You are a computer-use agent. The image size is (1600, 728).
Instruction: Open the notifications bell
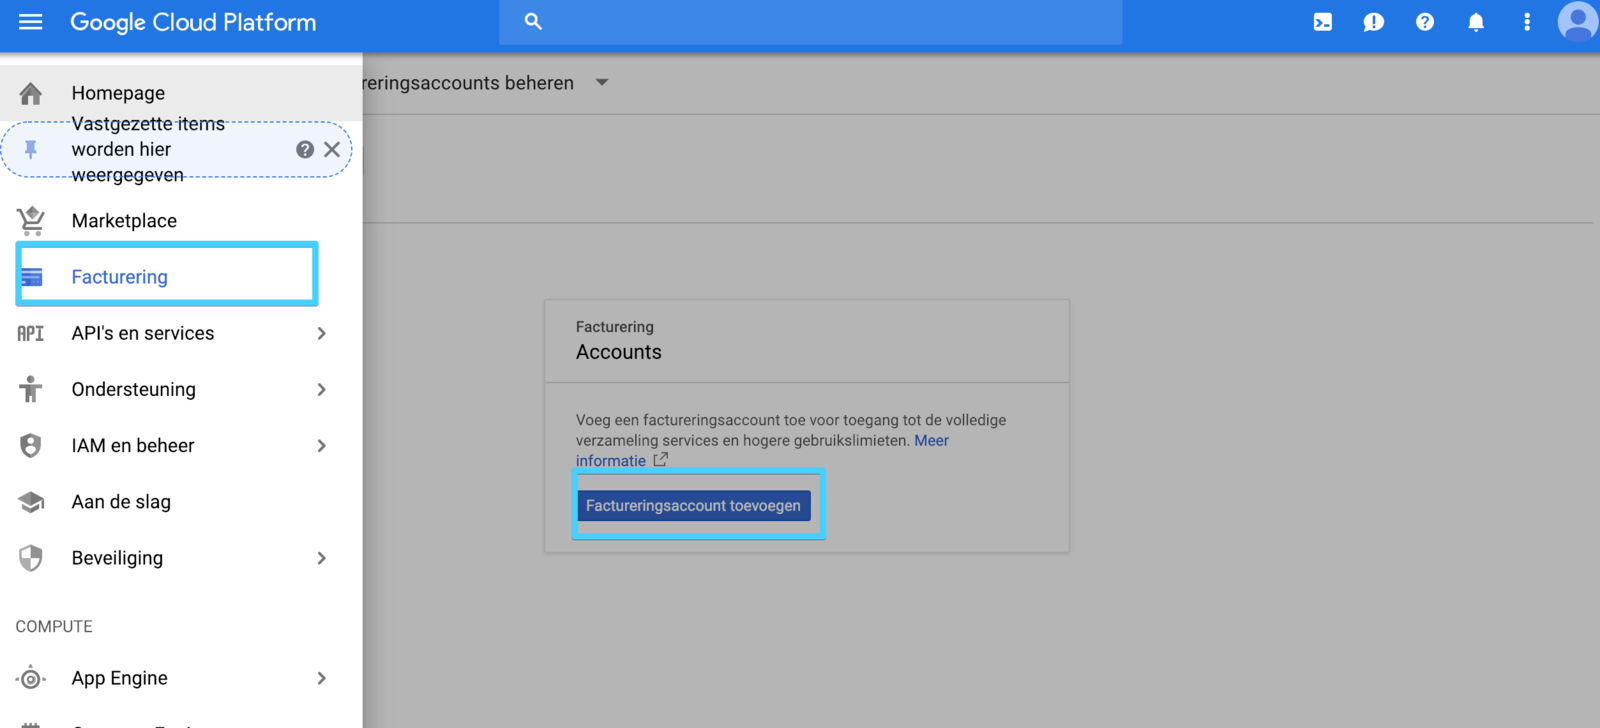coord(1475,22)
